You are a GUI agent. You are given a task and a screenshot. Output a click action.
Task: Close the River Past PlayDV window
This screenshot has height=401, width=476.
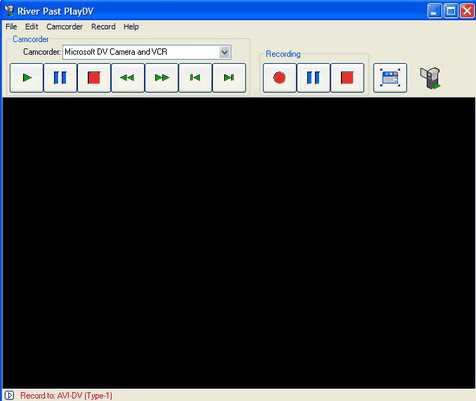[x=467, y=11]
